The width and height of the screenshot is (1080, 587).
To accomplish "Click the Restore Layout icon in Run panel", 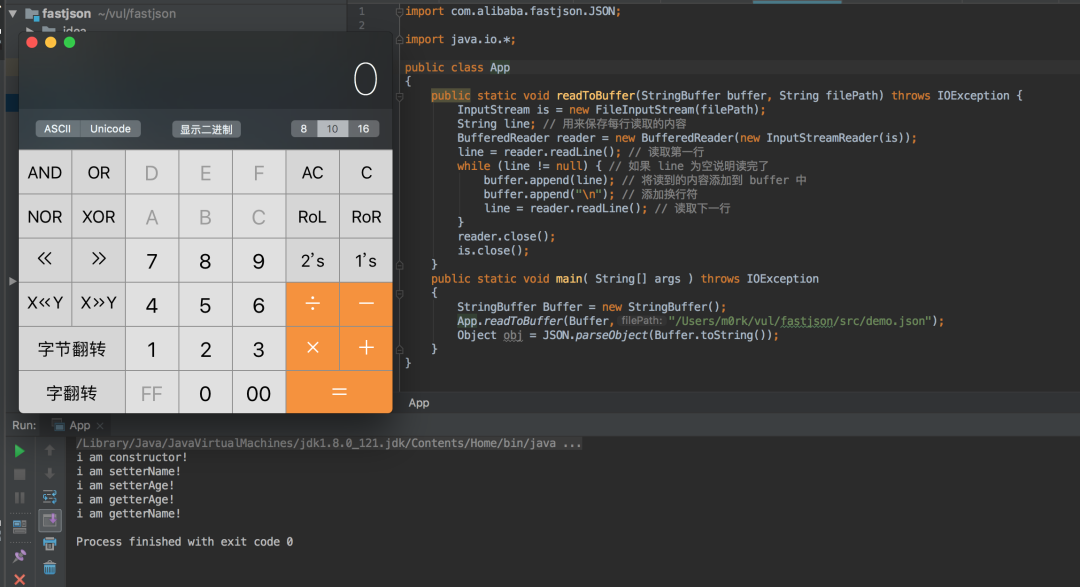I will (x=20, y=527).
